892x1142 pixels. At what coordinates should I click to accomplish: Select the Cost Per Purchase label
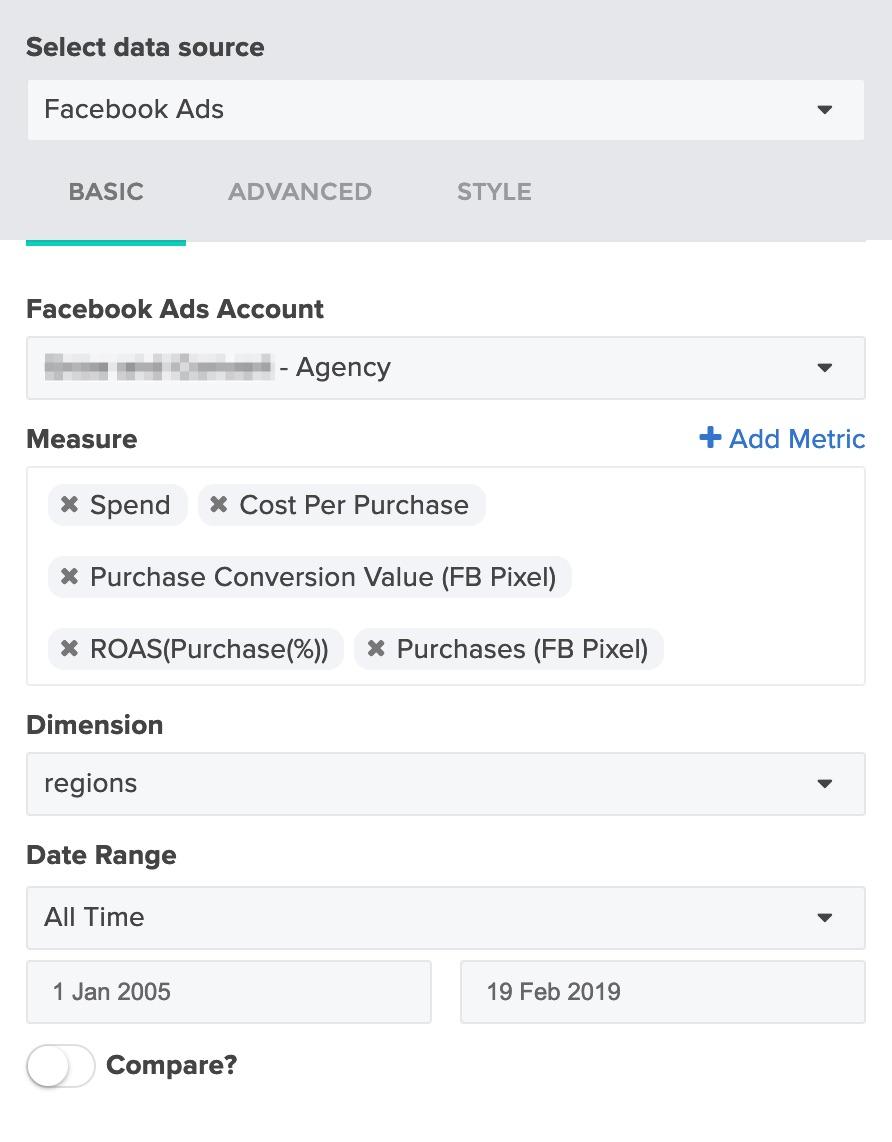pos(354,505)
